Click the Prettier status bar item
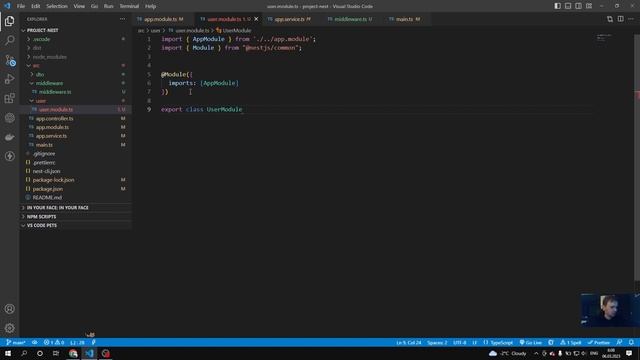640x360 pixels. pyautogui.click(x=599, y=342)
